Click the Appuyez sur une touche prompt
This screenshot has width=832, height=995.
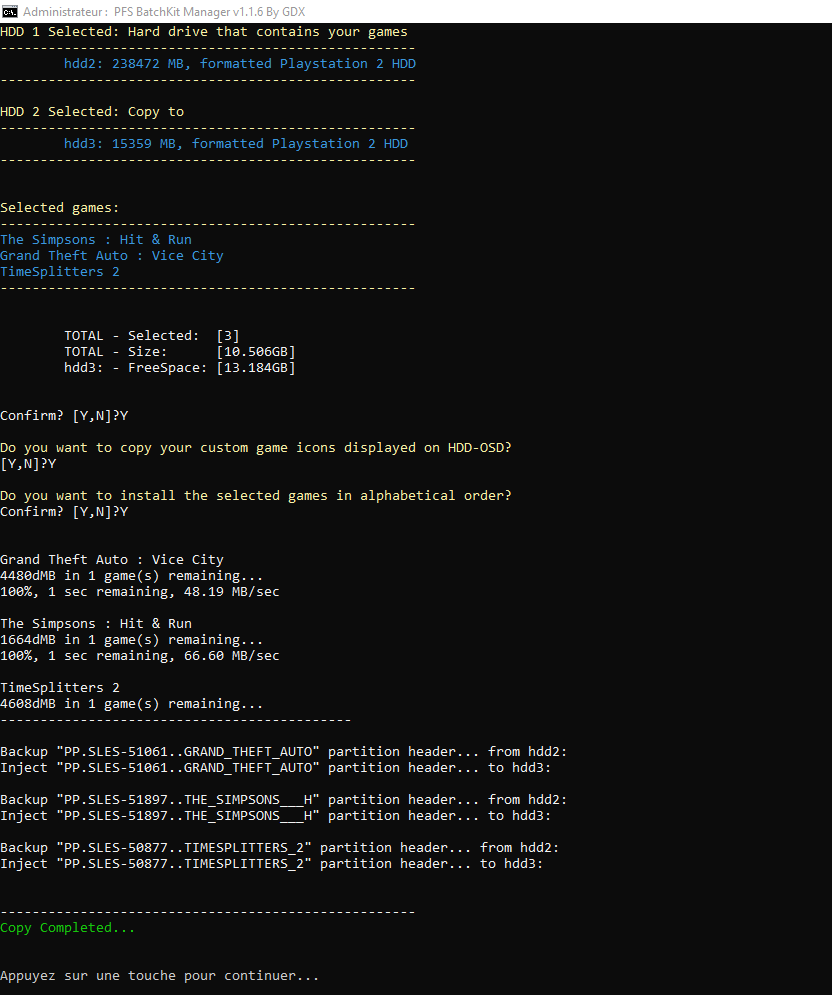[159, 976]
